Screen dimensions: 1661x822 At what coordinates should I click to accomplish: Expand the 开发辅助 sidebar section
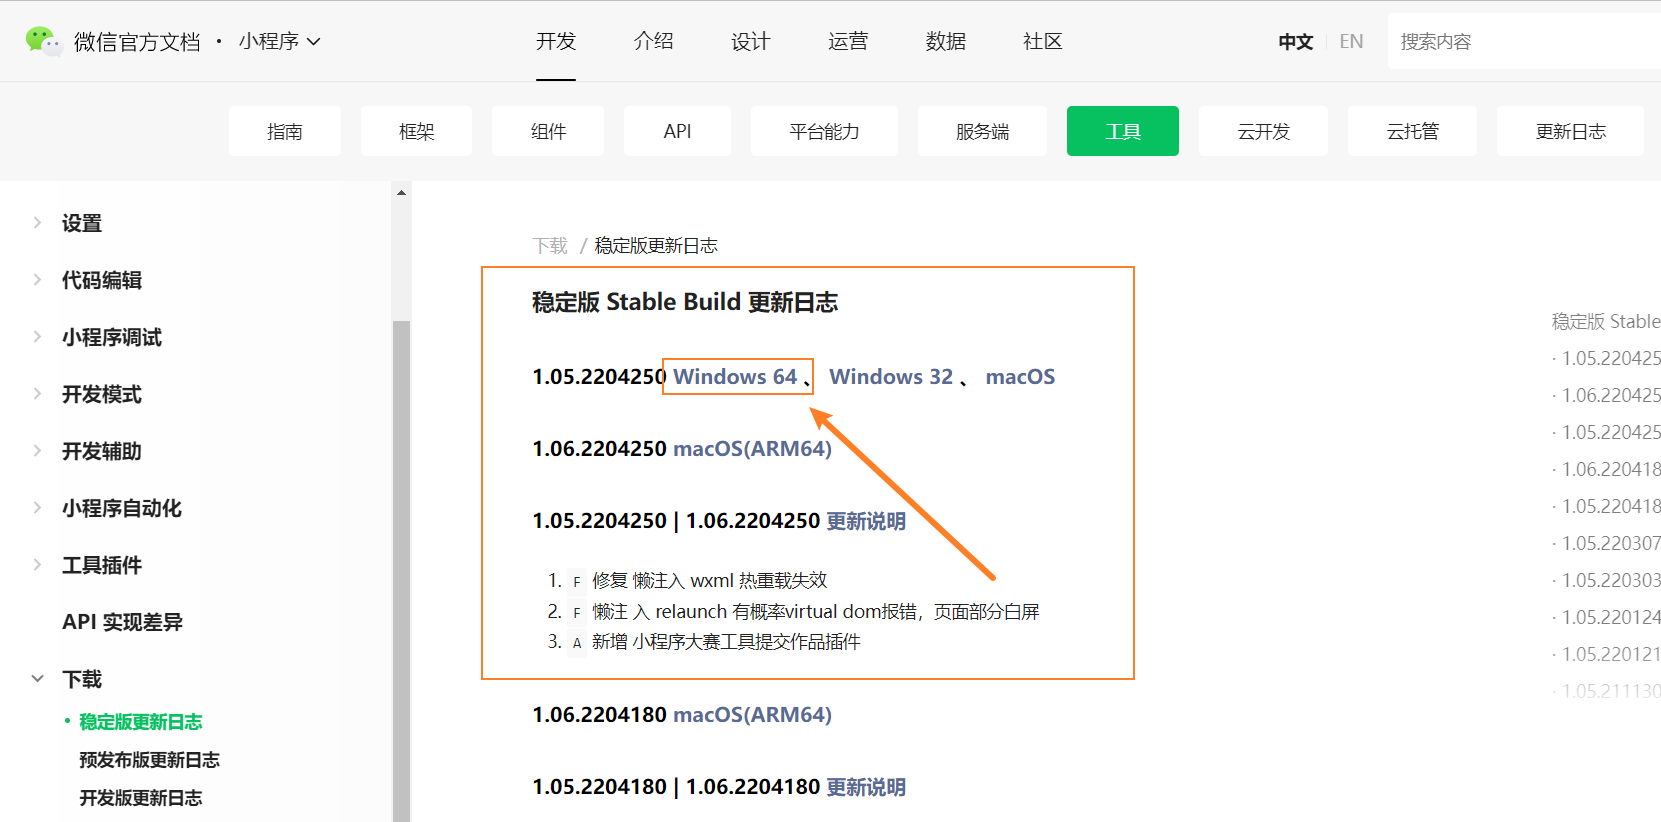pyautogui.click(x=102, y=451)
